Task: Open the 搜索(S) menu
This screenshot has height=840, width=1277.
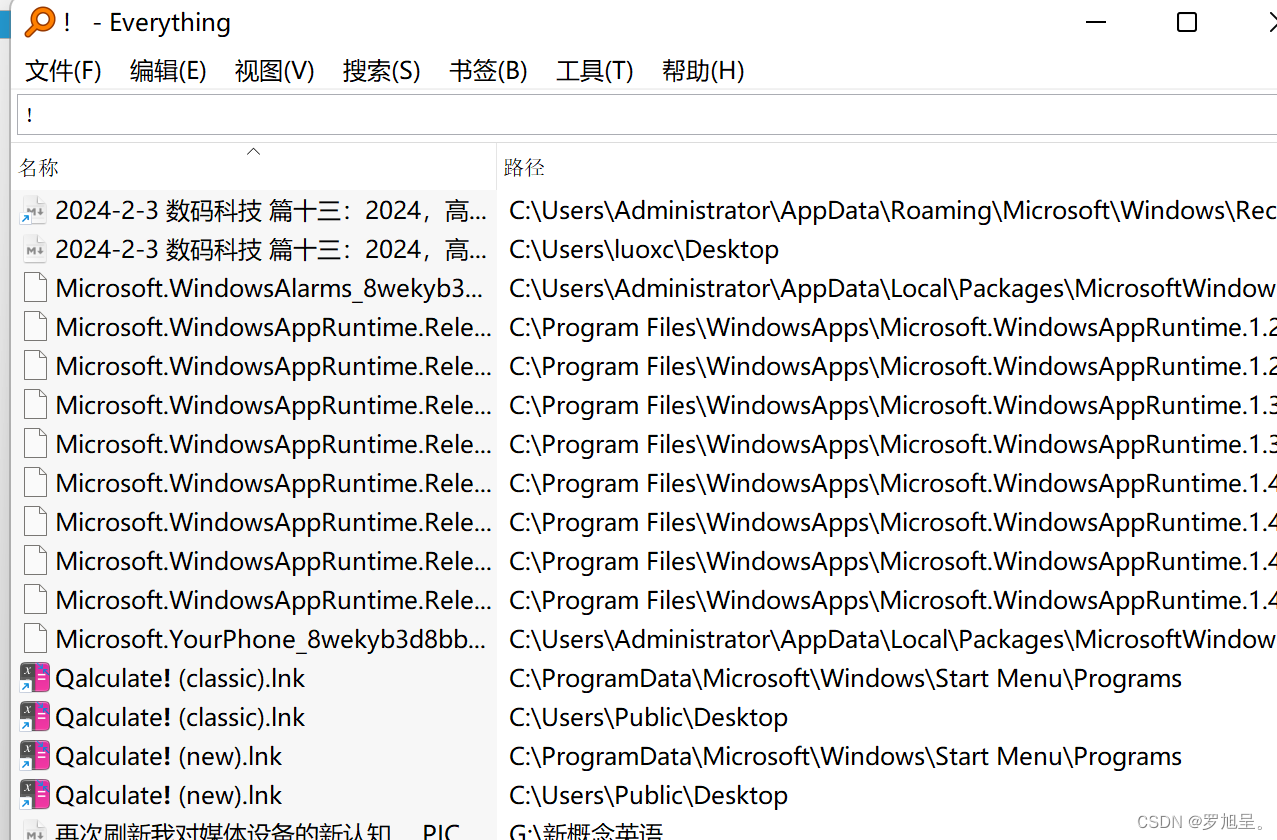Action: pyautogui.click(x=382, y=71)
